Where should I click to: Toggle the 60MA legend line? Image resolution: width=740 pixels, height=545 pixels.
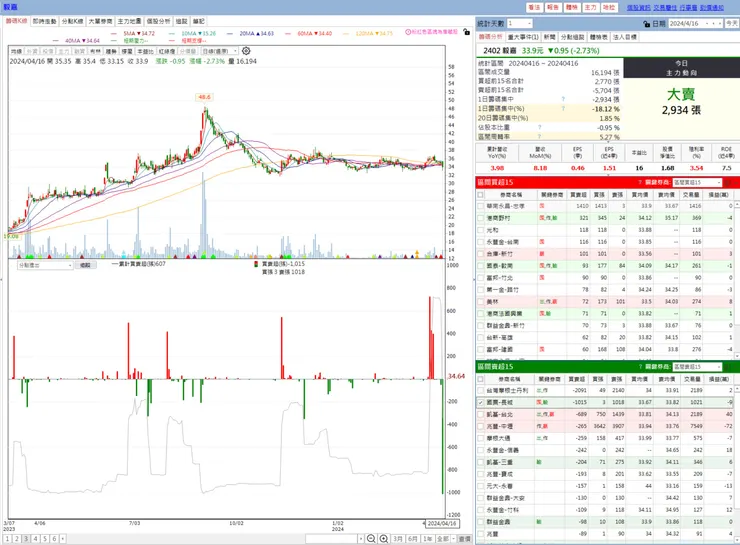(308, 34)
